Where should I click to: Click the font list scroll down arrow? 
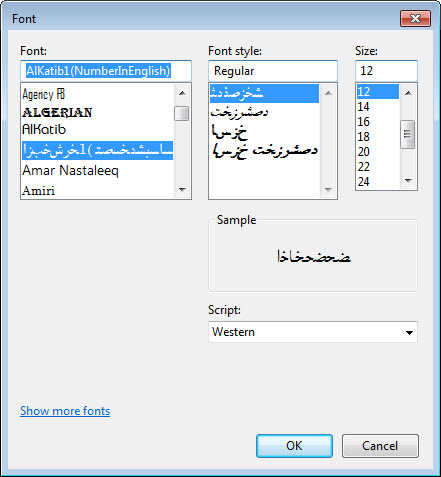[182, 189]
